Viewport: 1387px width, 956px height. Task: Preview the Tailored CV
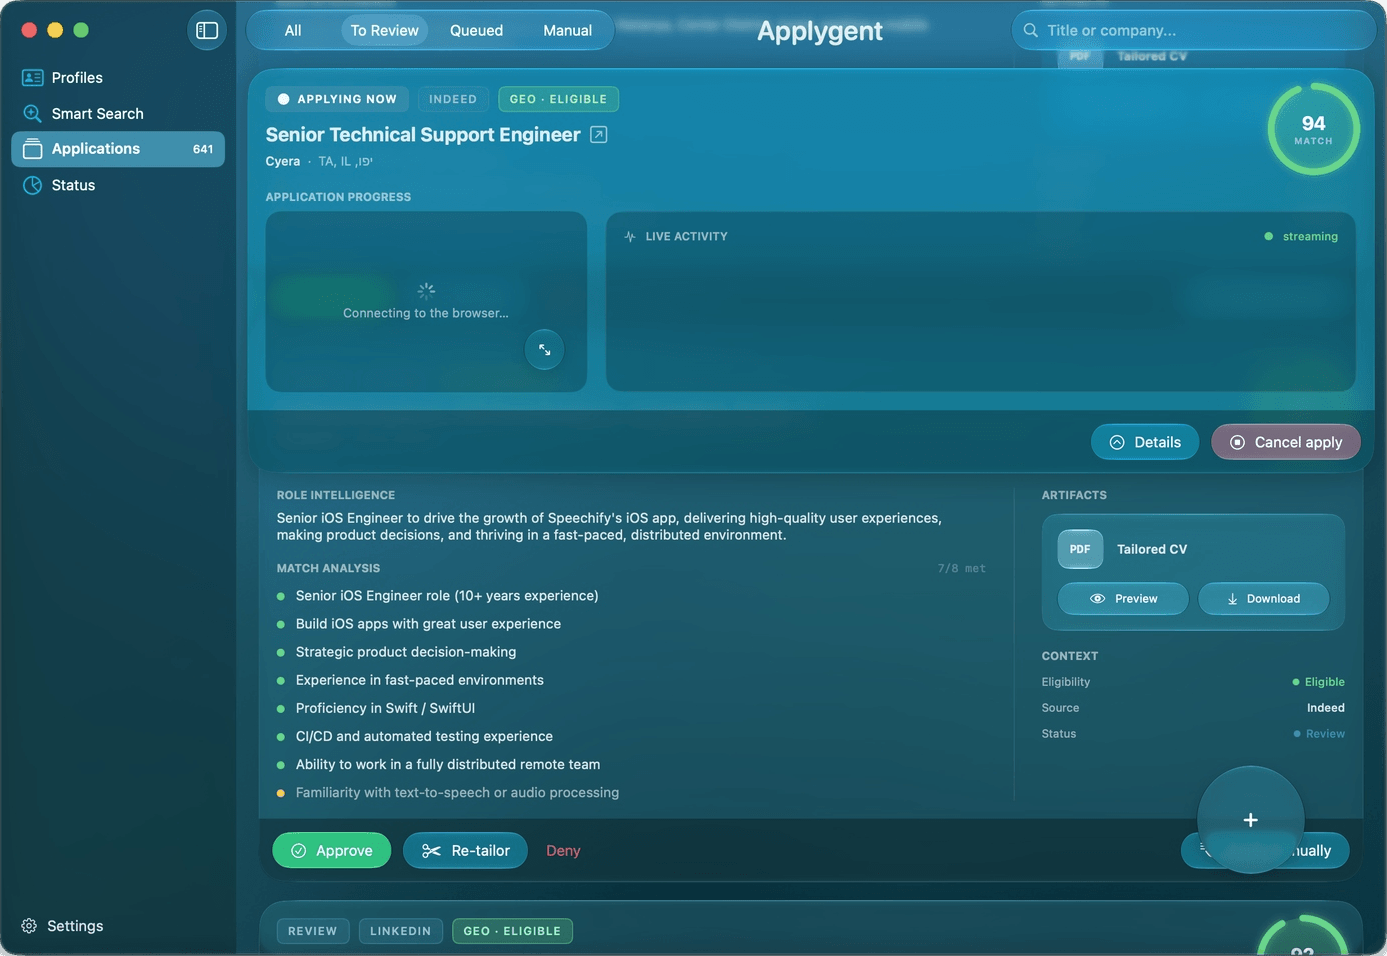click(1123, 599)
